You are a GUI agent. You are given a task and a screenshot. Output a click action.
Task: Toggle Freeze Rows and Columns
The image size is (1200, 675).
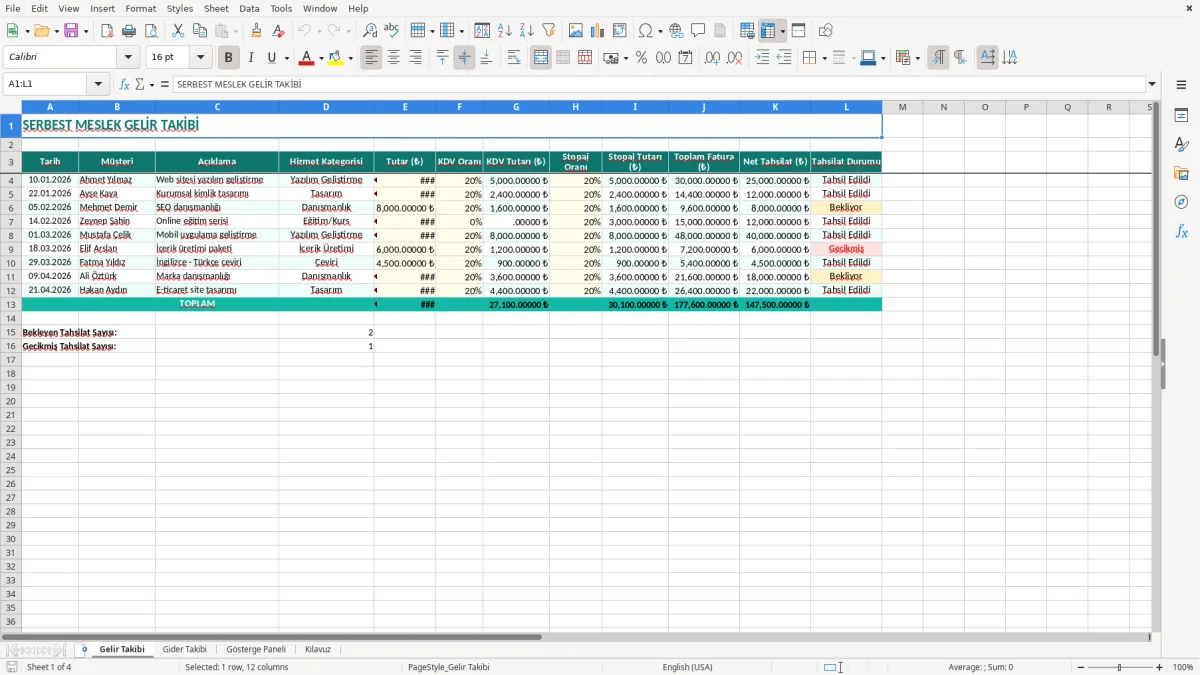point(768,31)
